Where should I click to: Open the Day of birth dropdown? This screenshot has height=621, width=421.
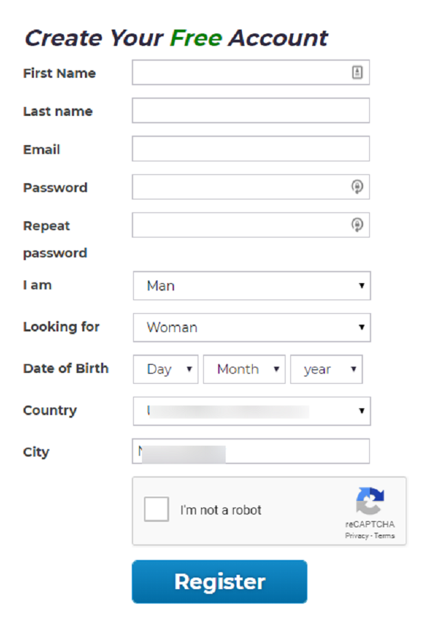click(x=166, y=369)
